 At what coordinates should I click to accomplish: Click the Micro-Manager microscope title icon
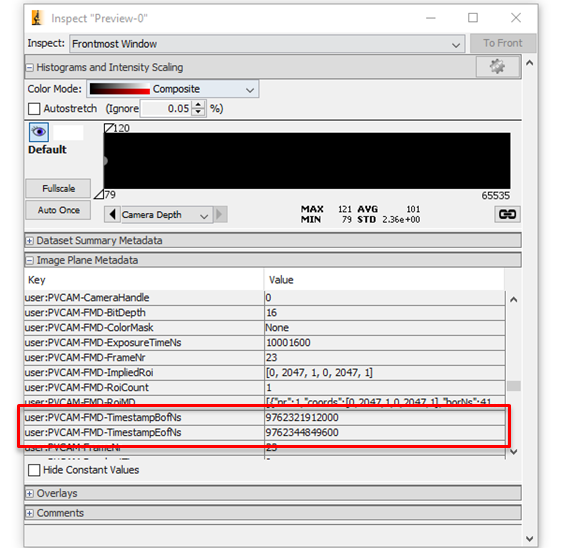37,18
